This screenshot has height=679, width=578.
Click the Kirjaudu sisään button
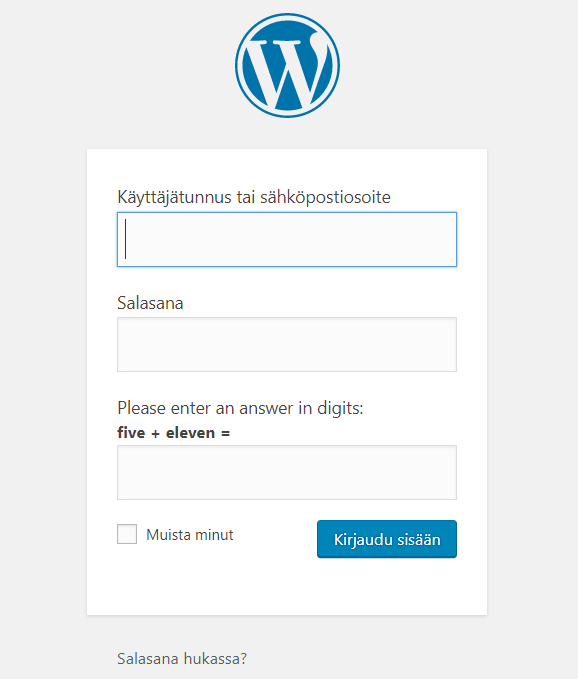coord(387,539)
